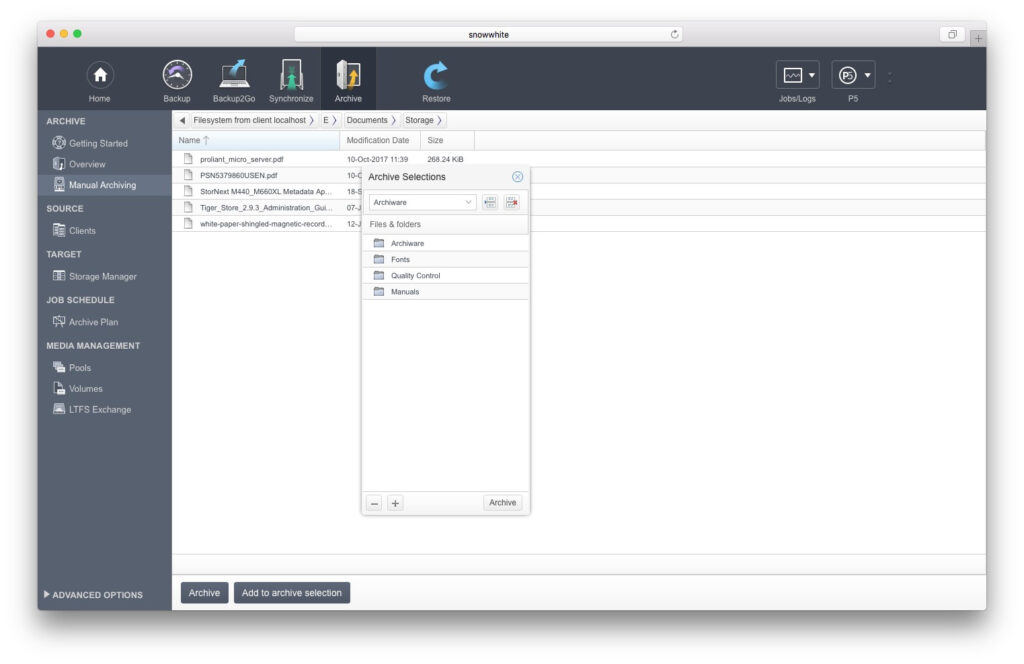Open the P5 dropdown menu
This screenshot has height=664, width=1024.
854,76
